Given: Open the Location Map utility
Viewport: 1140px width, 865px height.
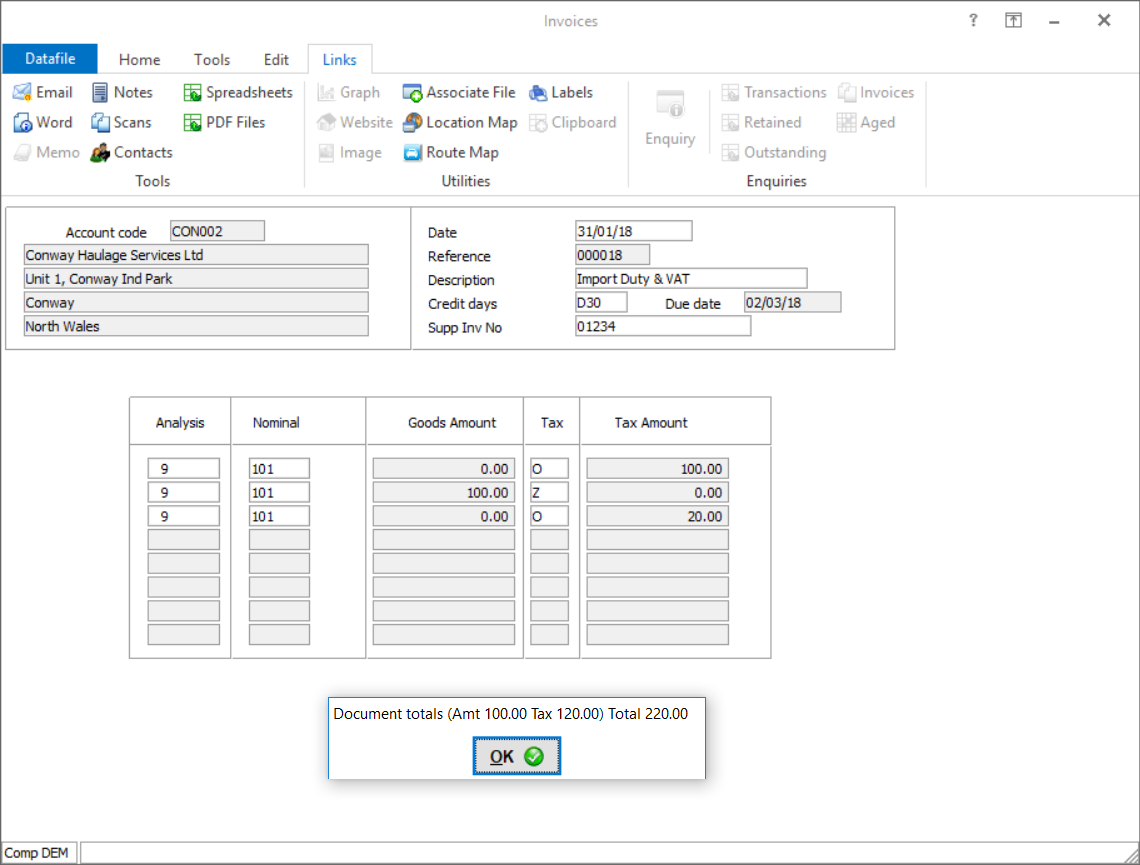Looking at the screenshot, I should (460, 122).
